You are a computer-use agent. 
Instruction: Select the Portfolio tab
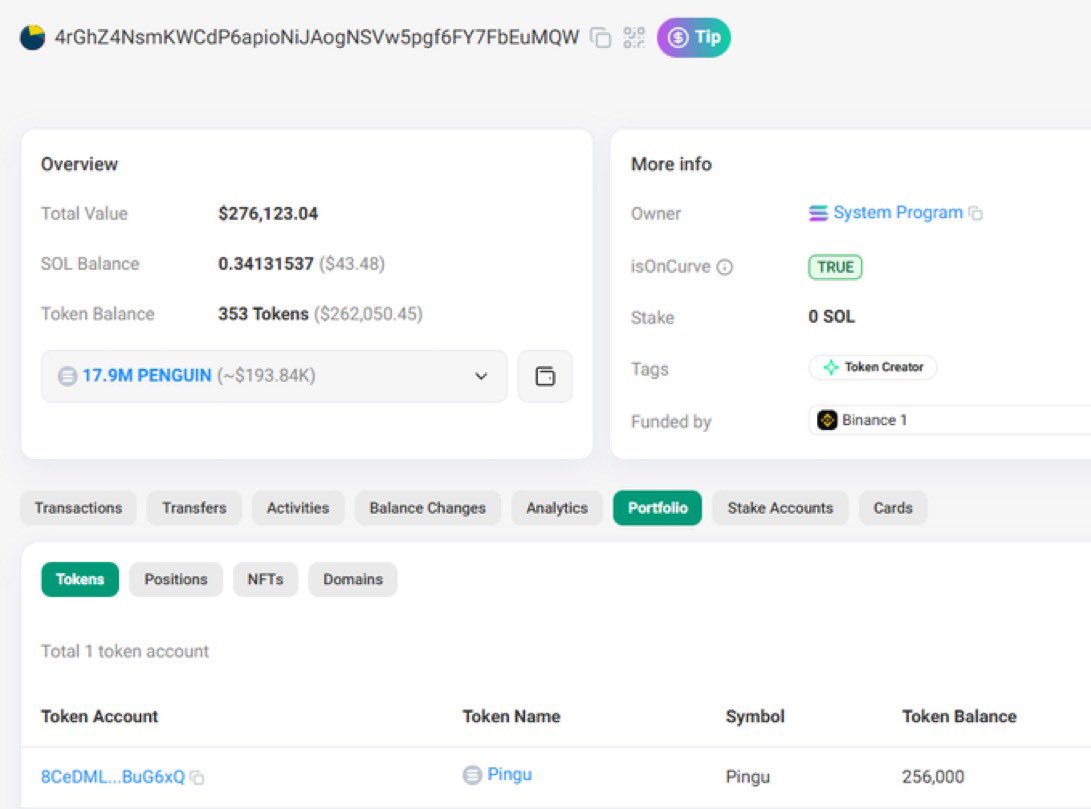(658, 508)
